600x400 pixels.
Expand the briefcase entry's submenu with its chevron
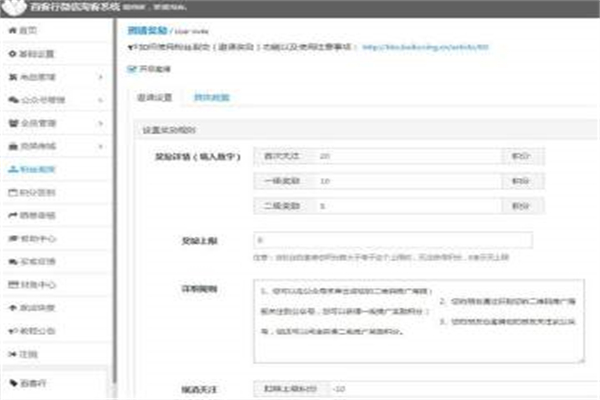tap(101, 146)
